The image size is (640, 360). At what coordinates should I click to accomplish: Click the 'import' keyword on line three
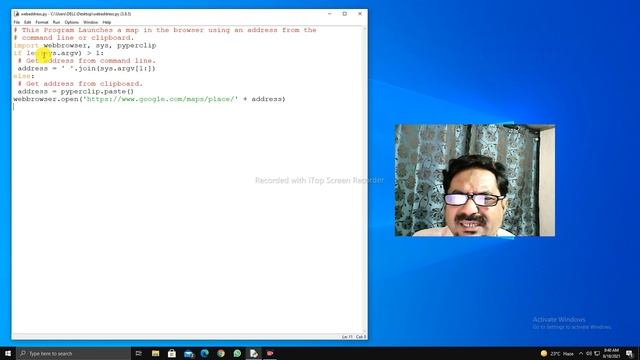(x=26, y=45)
